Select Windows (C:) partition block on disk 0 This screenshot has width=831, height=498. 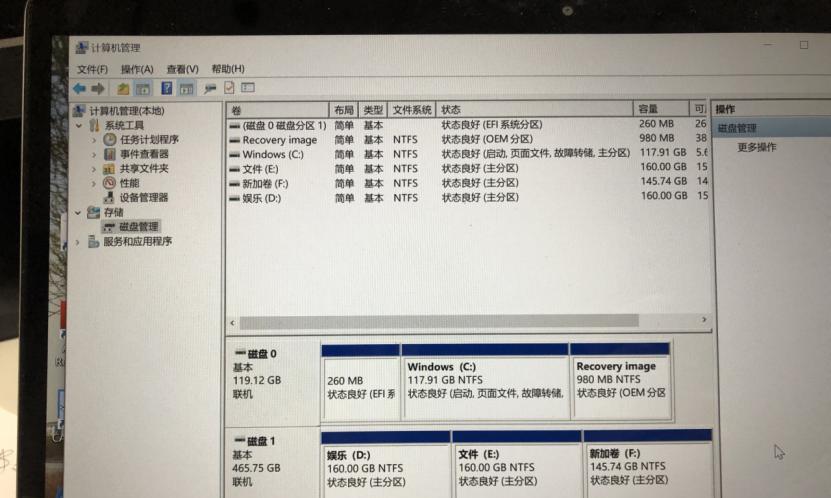[485, 382]
